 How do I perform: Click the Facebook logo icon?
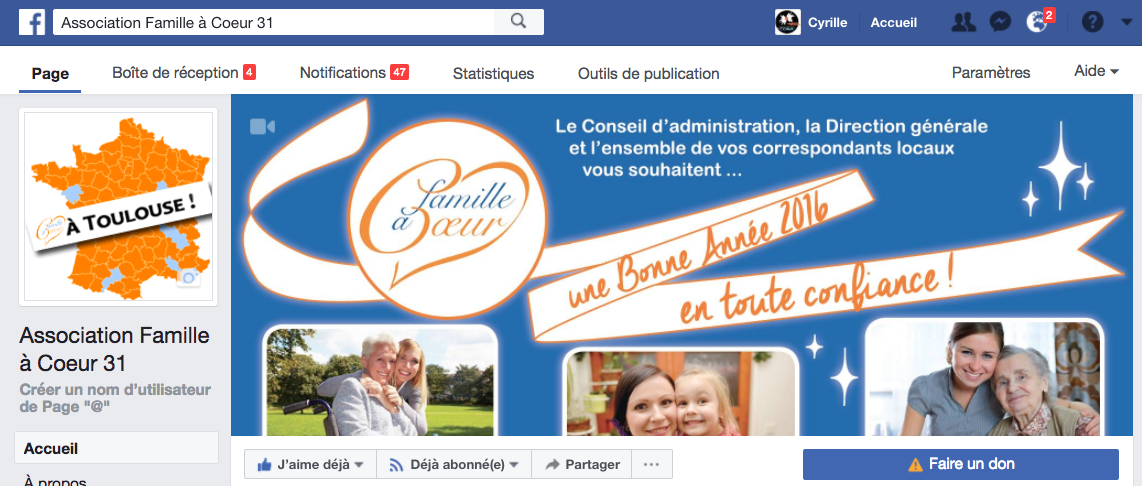pyautogui.click(x=31, y=23)
